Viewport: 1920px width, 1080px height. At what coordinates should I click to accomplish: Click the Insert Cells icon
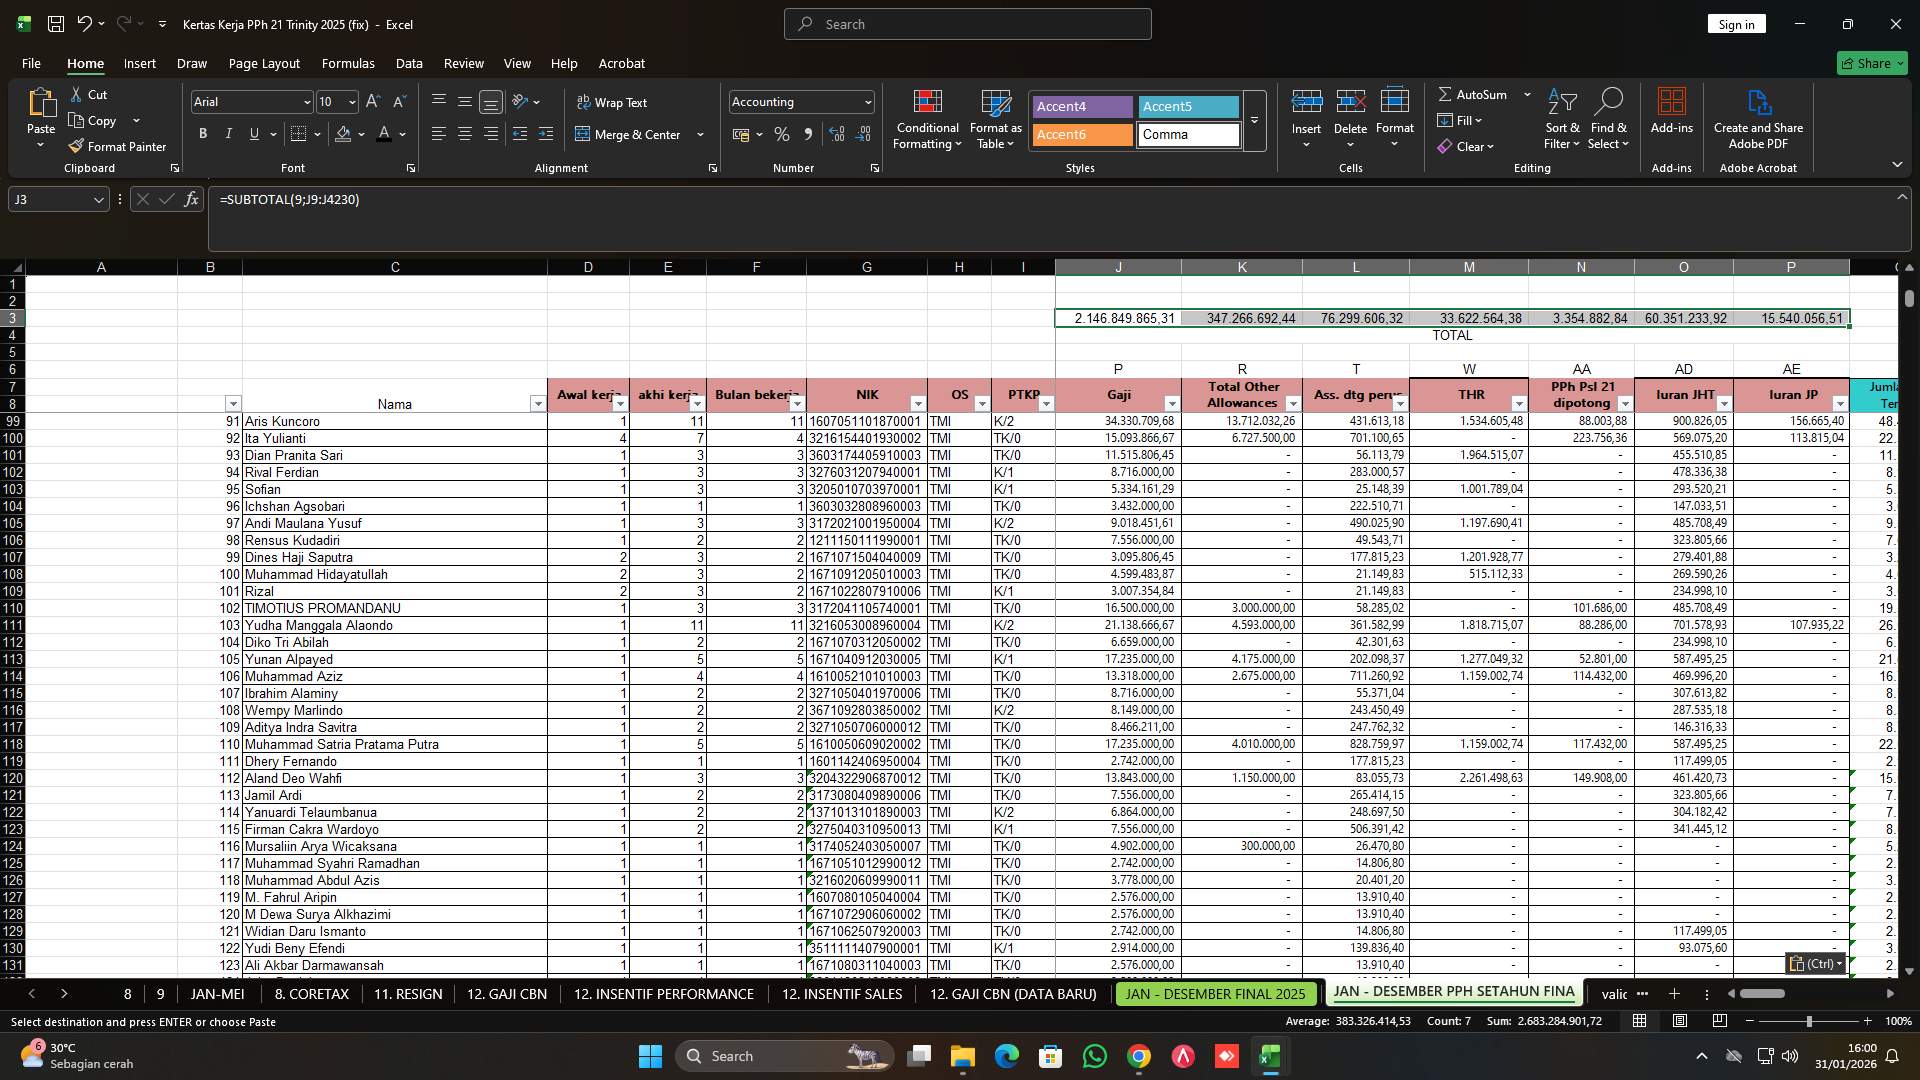1306,101
